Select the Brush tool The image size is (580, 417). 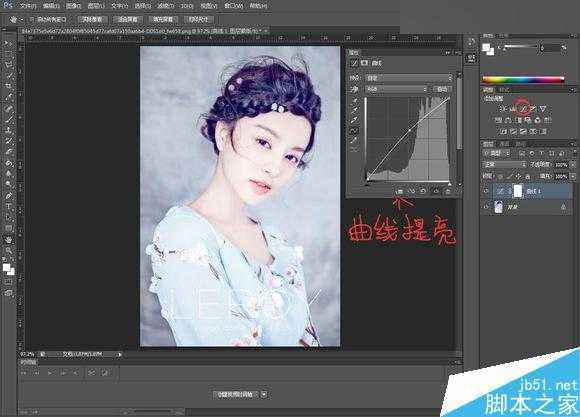pyautogui.click(x=8, y=119)
